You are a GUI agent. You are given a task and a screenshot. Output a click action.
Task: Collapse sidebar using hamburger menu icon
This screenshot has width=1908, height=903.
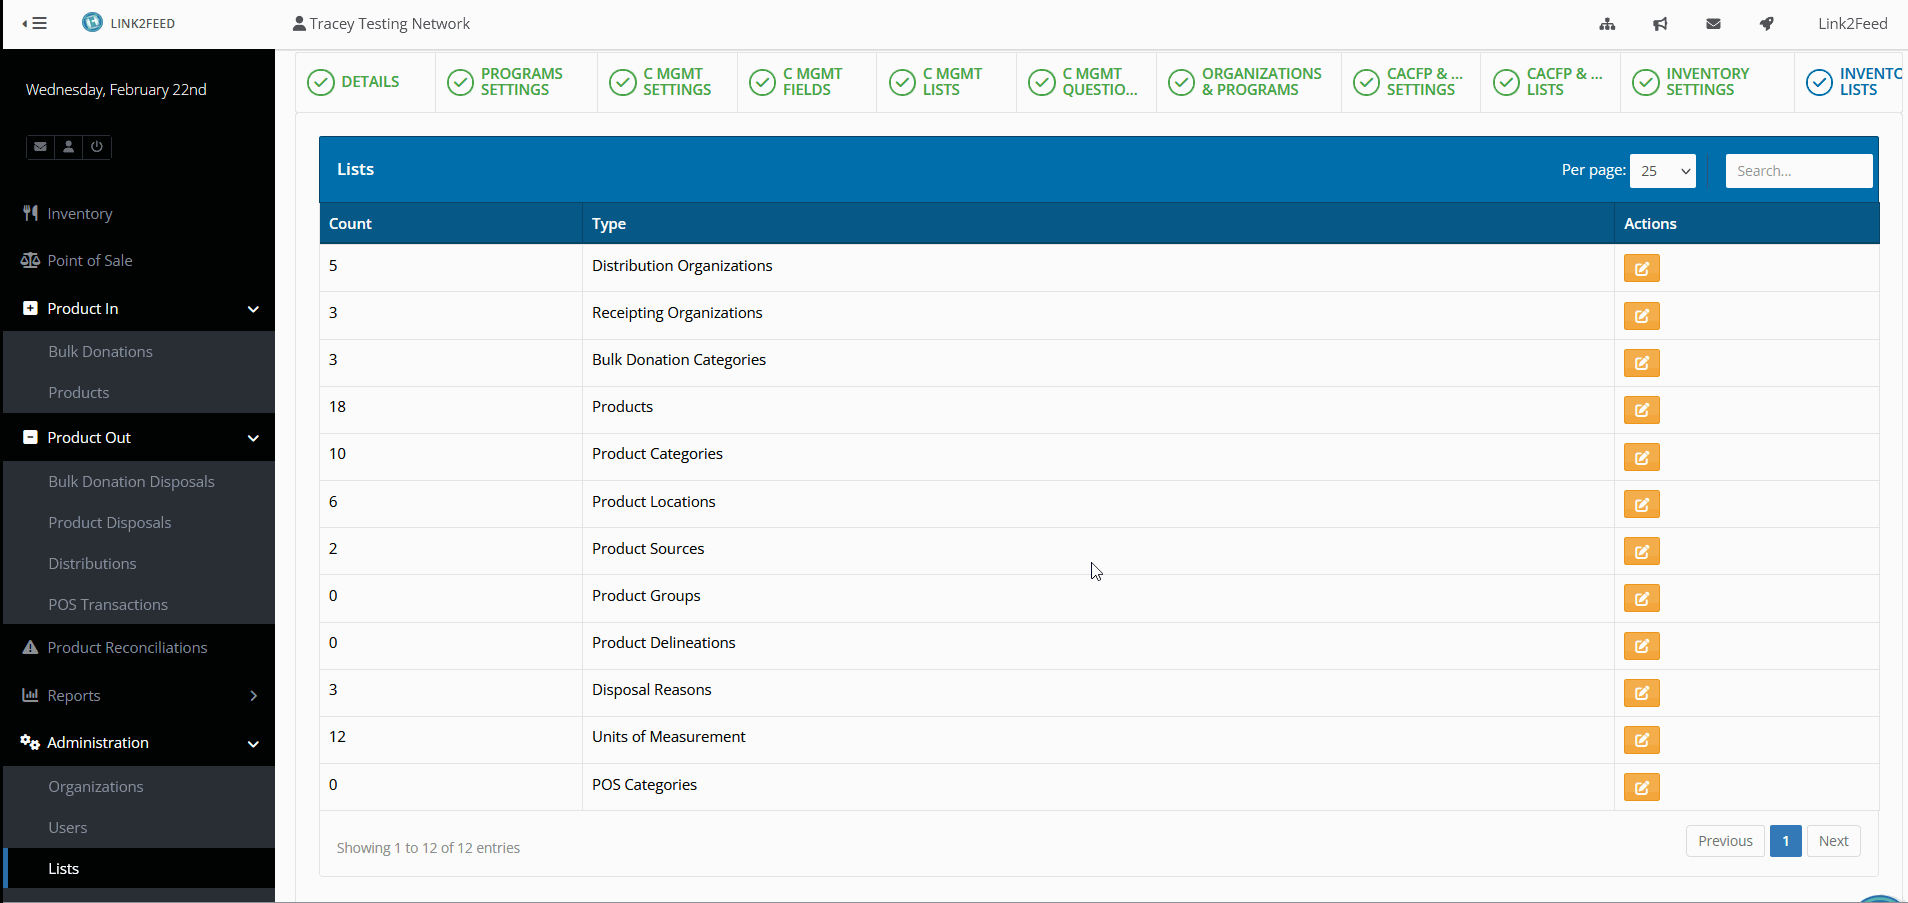tap(35, 23)
